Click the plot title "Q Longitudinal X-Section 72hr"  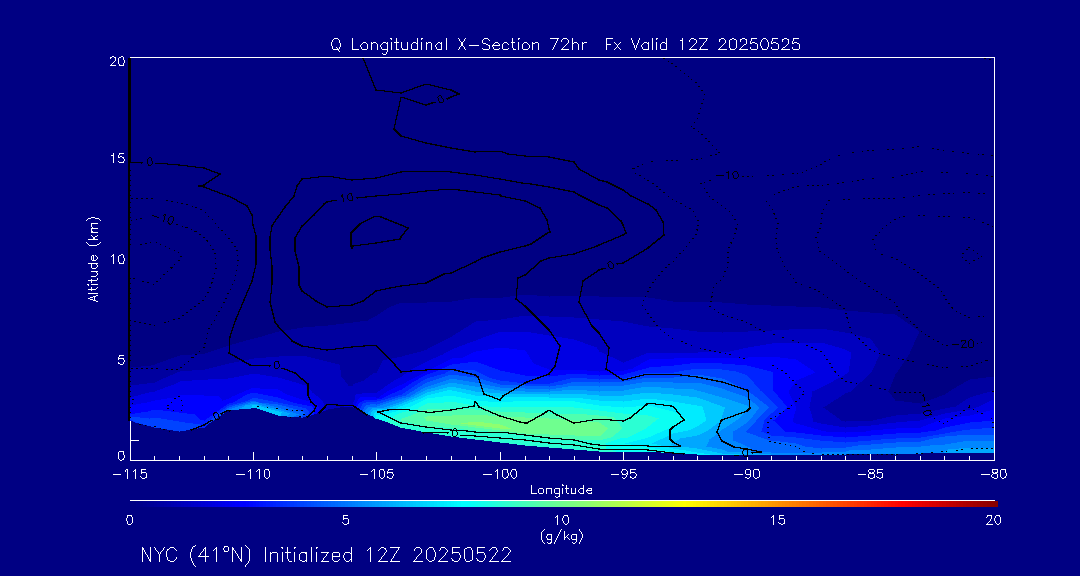coord(460,45)
